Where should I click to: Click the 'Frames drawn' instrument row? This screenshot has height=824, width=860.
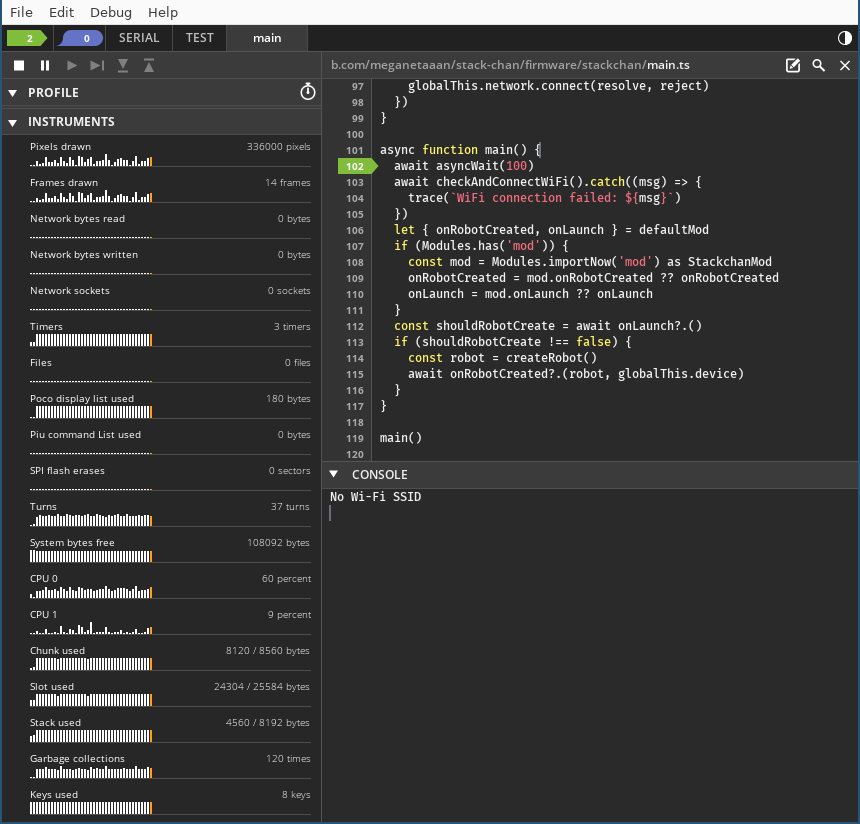(x=170, y=190)
